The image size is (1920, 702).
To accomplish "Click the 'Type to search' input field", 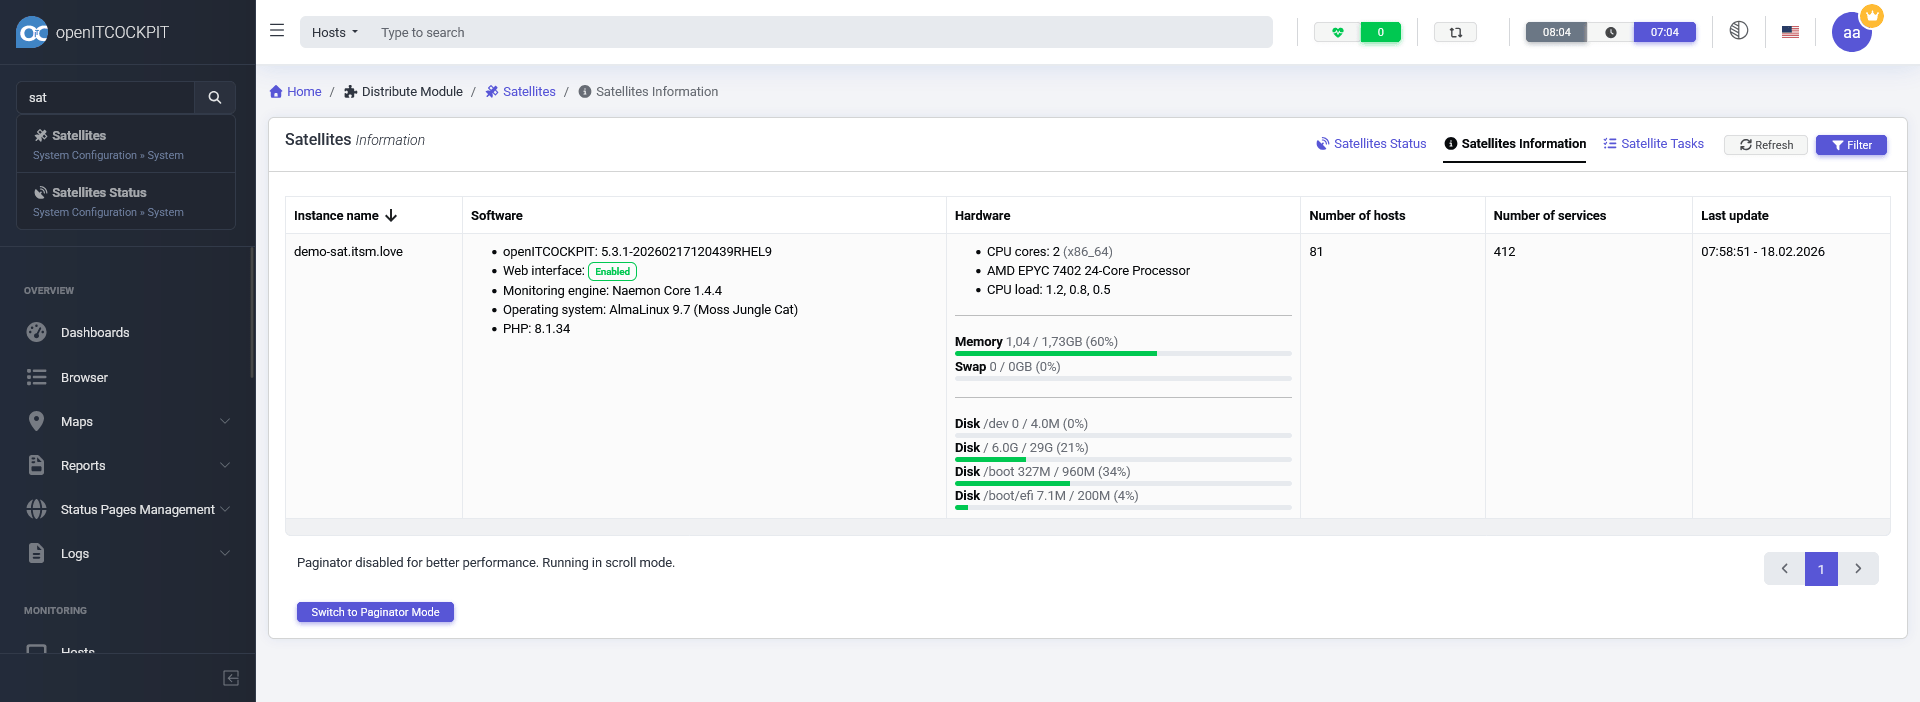I will (x=820, y=33).
